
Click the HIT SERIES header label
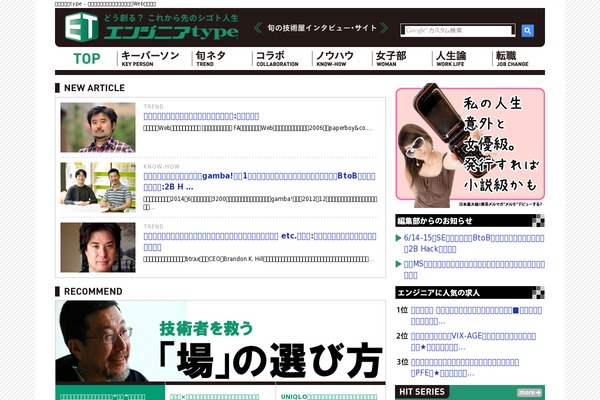[422, 392]
